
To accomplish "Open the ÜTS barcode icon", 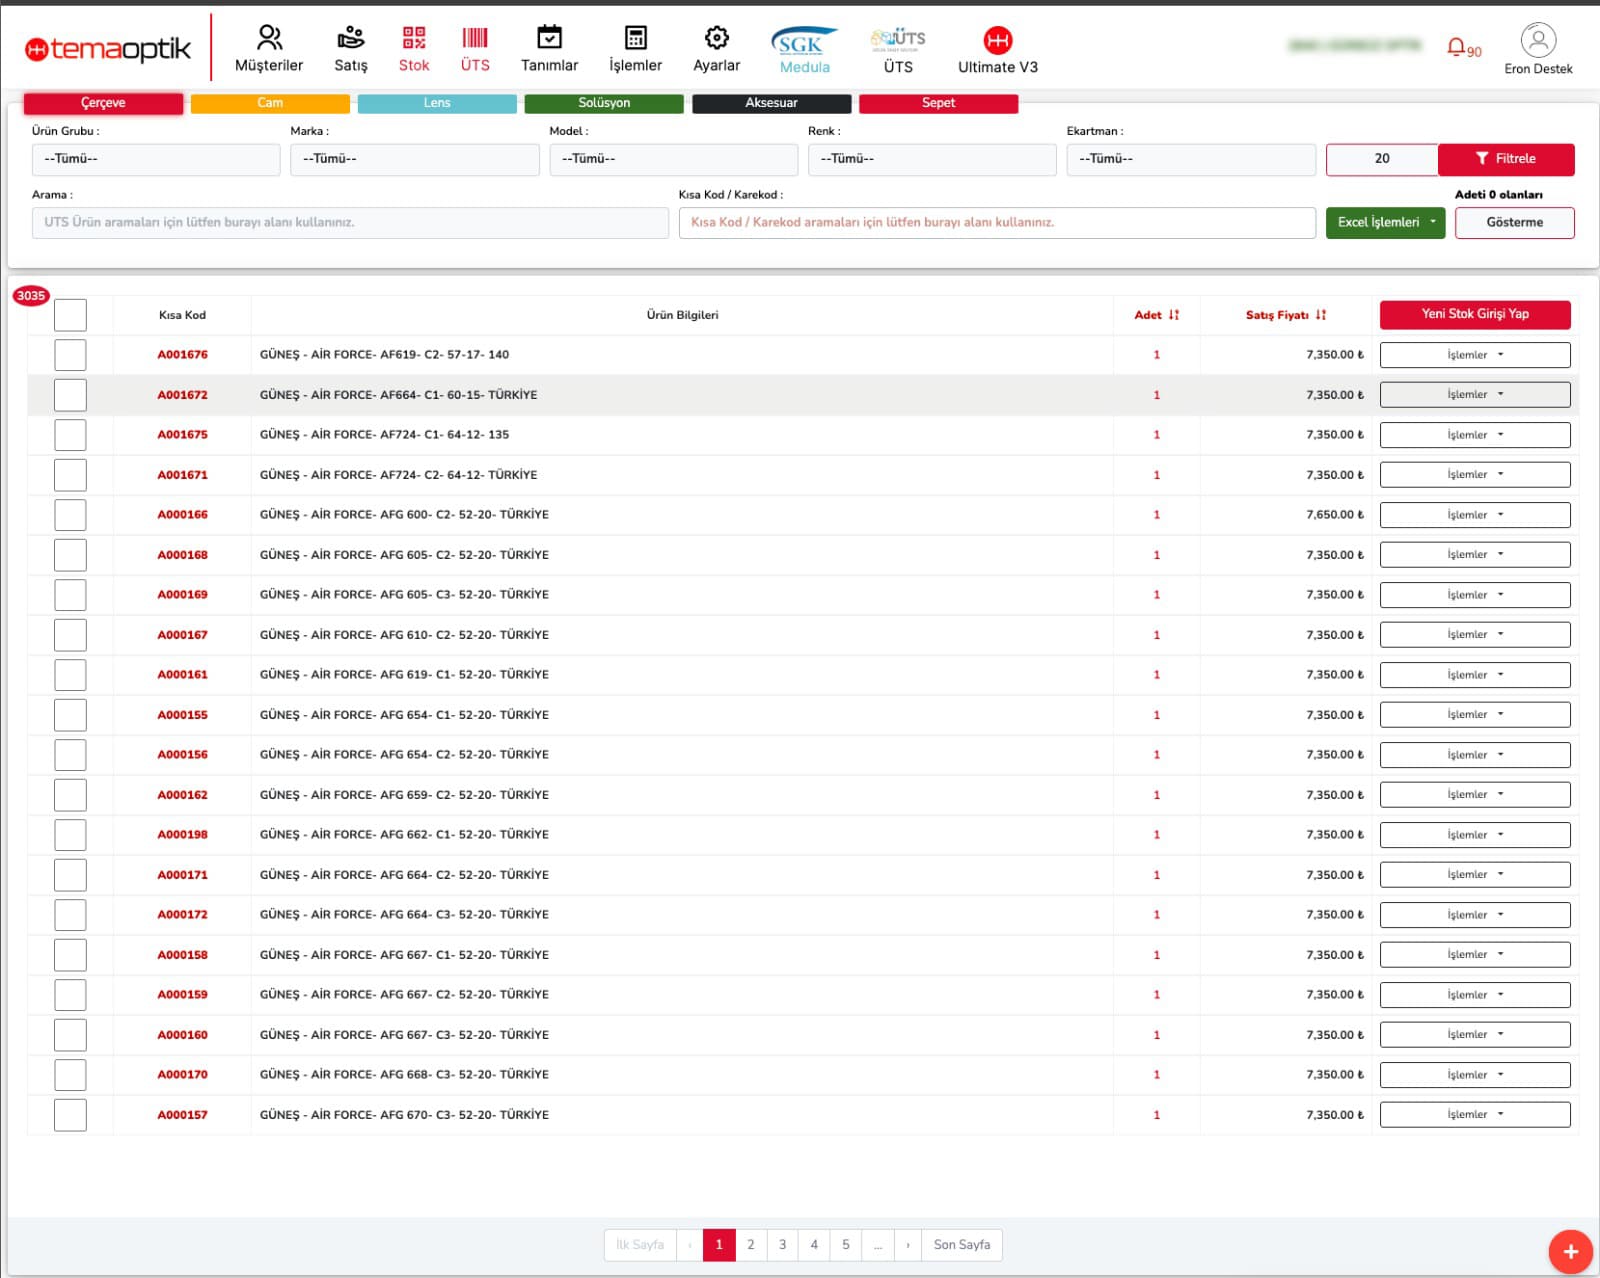I will [x=475, y=38].
